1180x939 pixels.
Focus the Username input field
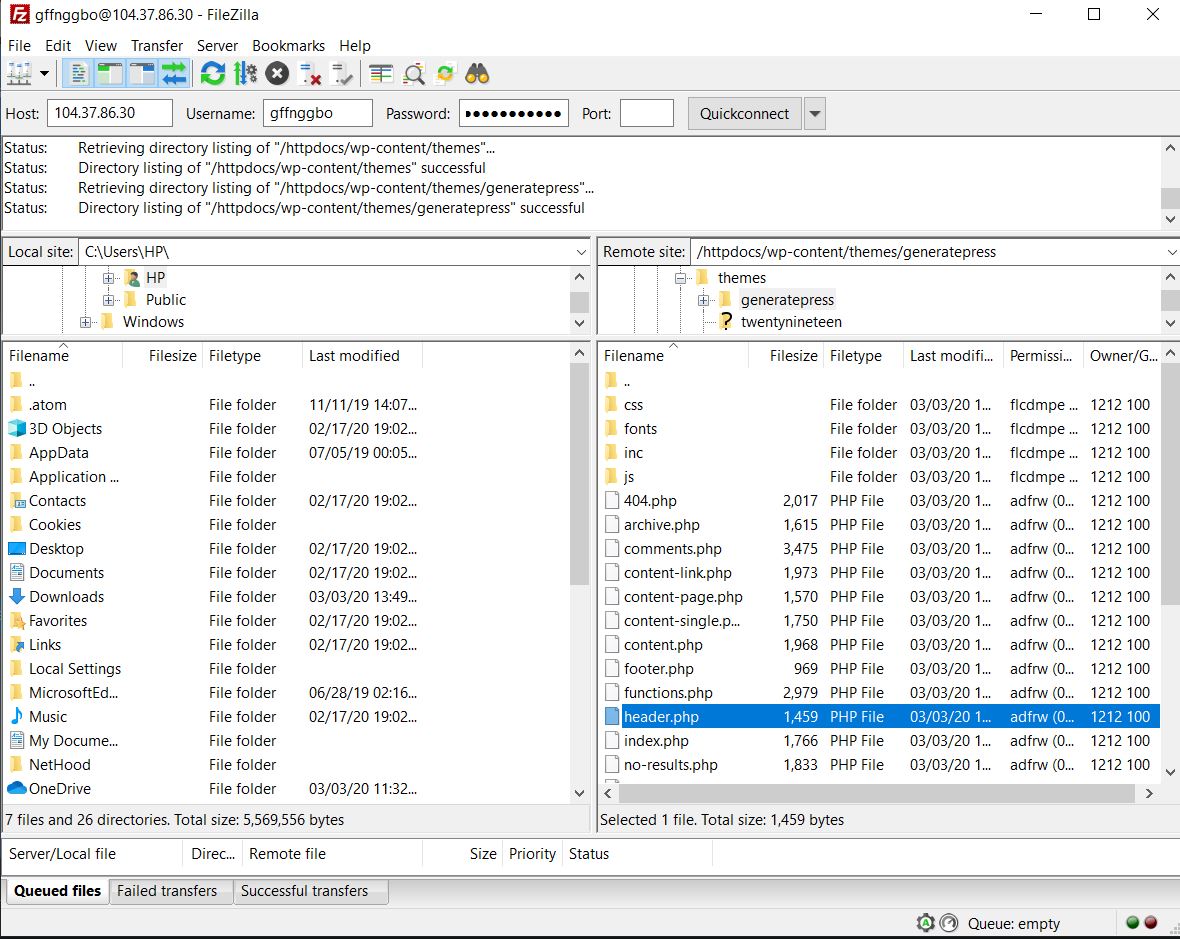(x=318, y=114)
